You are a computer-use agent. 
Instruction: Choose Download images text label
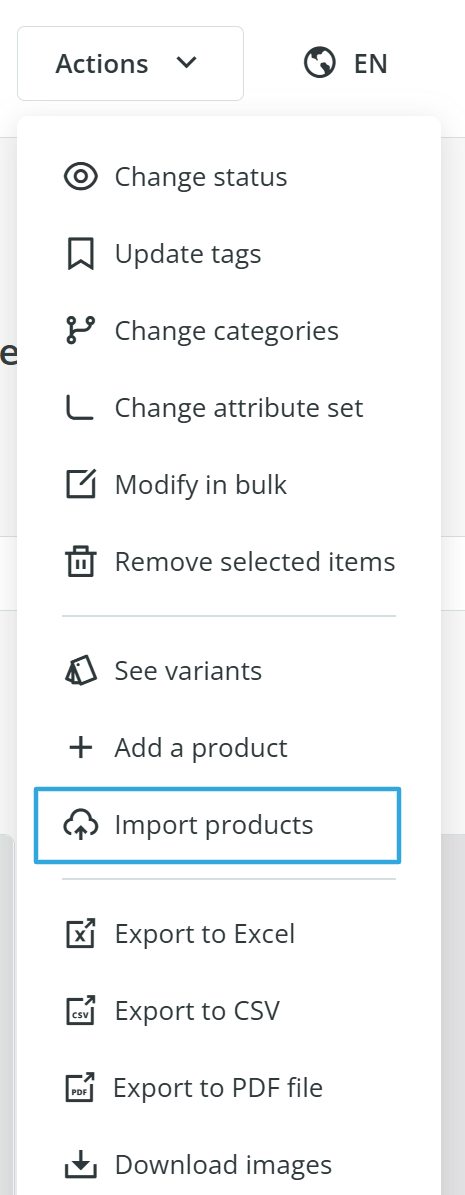[x=223, y=1165]
